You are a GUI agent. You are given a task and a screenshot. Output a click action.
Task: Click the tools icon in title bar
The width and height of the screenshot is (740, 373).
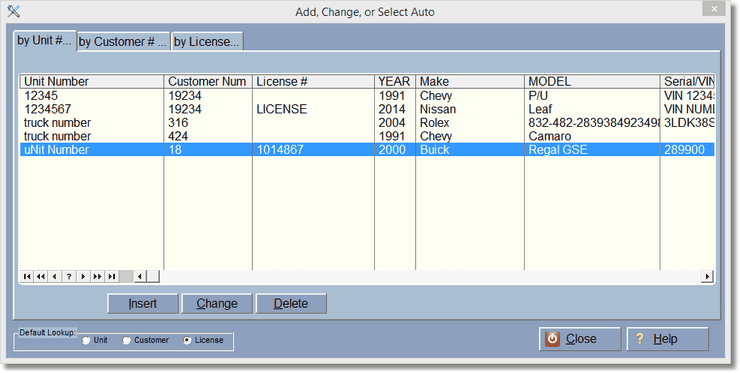coord(14,11)
